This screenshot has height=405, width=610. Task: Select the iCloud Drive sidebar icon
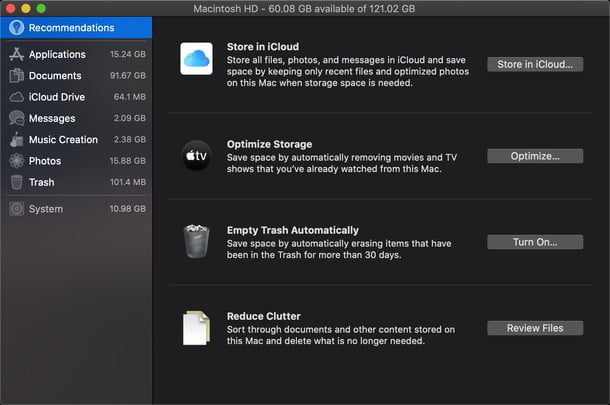(x=16, y=97)
